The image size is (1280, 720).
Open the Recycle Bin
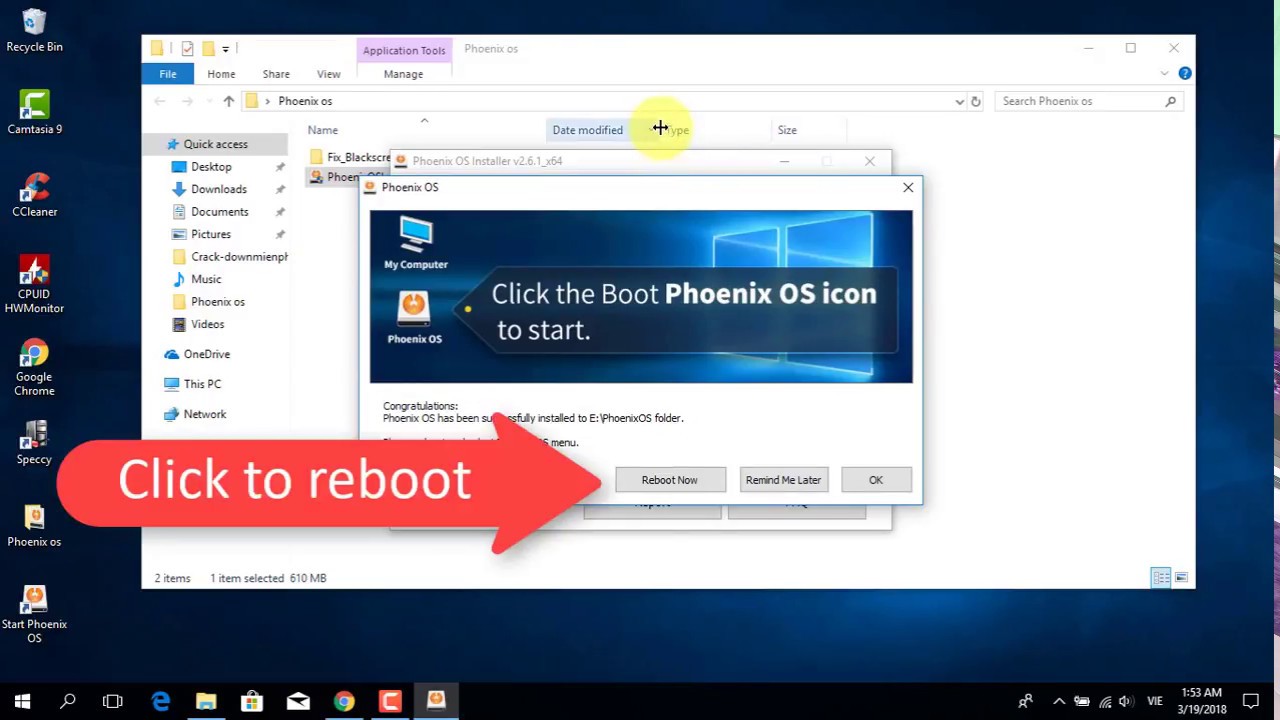[x=34, y=20]
